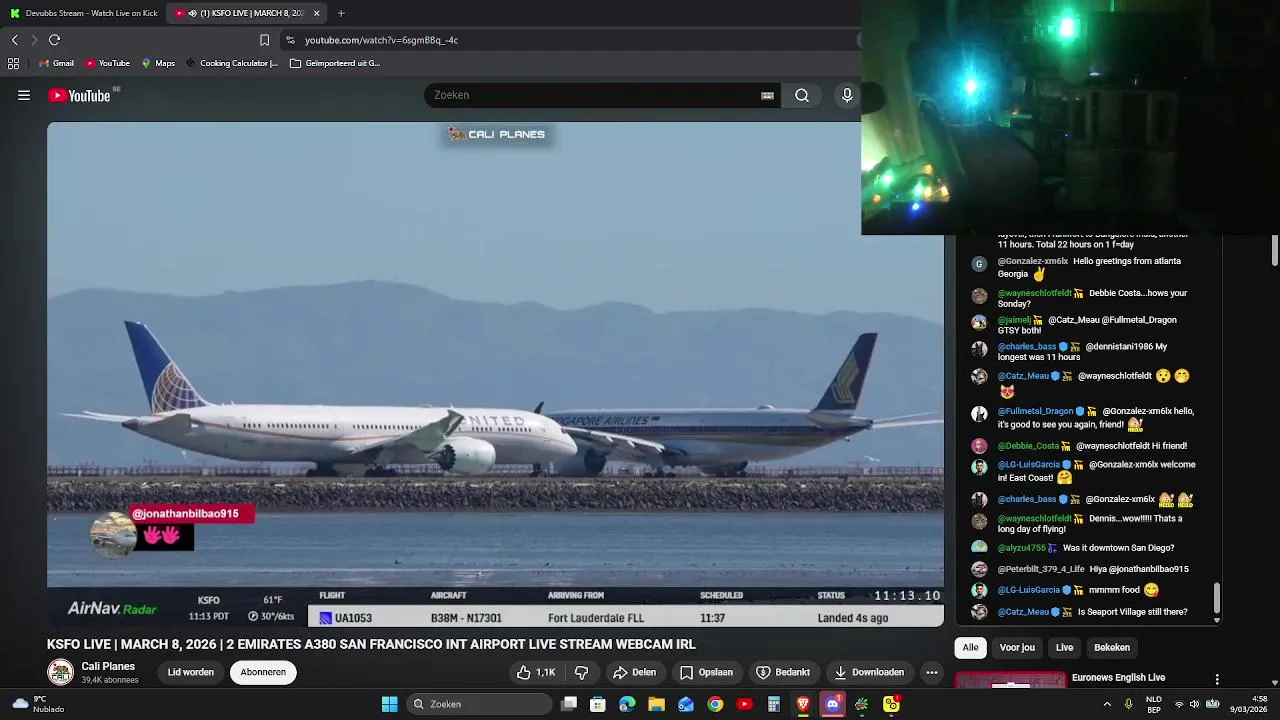Open the Mail app on taskbar

point(686,704)
